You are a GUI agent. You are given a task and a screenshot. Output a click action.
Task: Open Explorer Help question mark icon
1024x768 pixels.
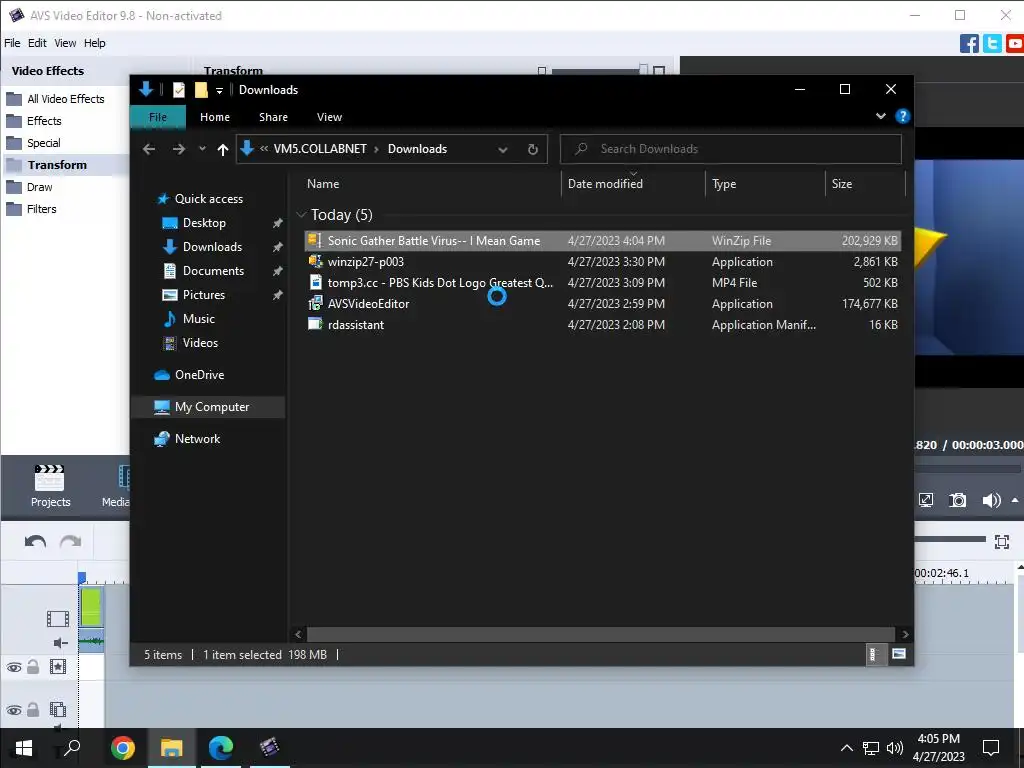903,116
